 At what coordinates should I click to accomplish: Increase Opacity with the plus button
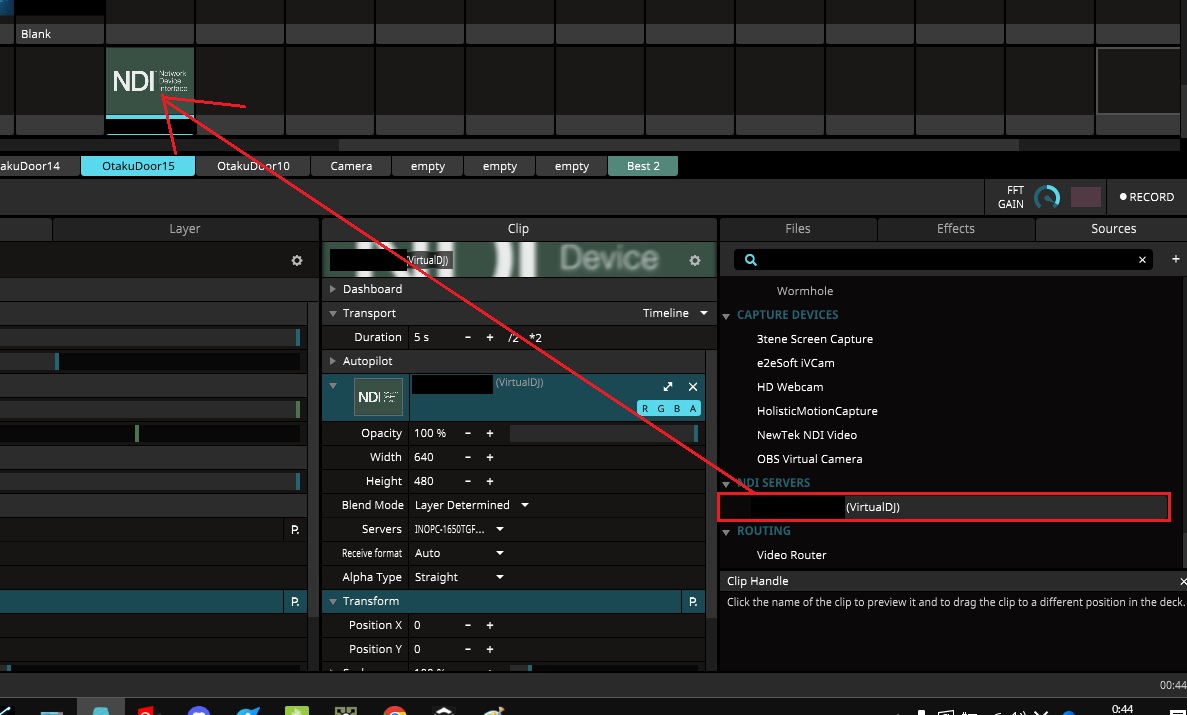coord(490,433)
